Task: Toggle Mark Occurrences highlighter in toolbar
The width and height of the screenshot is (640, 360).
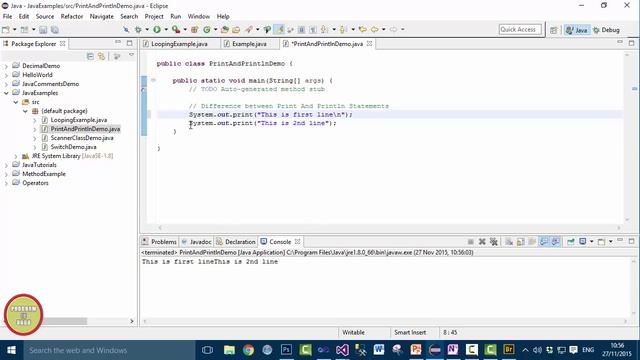Action: coord(279,29)
